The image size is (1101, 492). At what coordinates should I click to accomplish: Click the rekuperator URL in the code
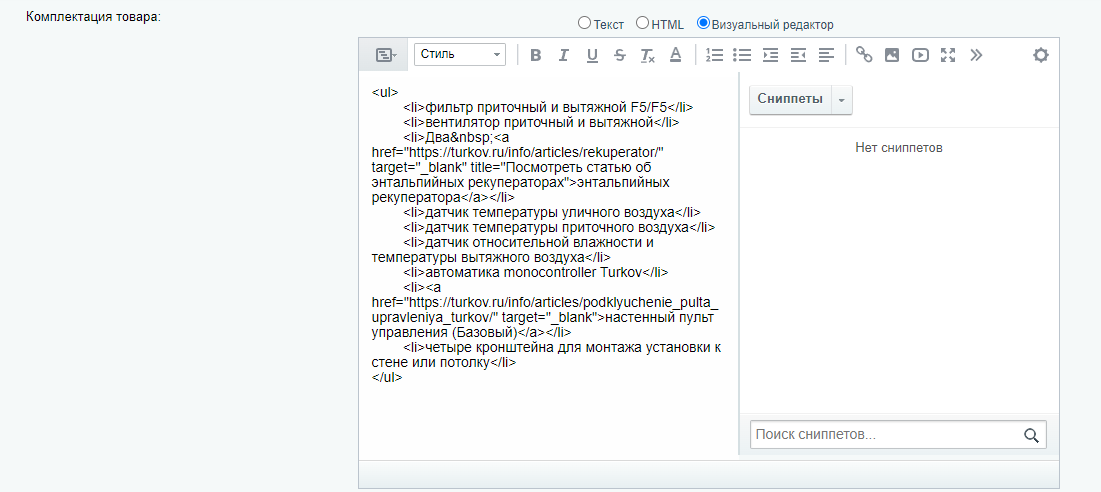pyautogui.click(x=535, y=152)
